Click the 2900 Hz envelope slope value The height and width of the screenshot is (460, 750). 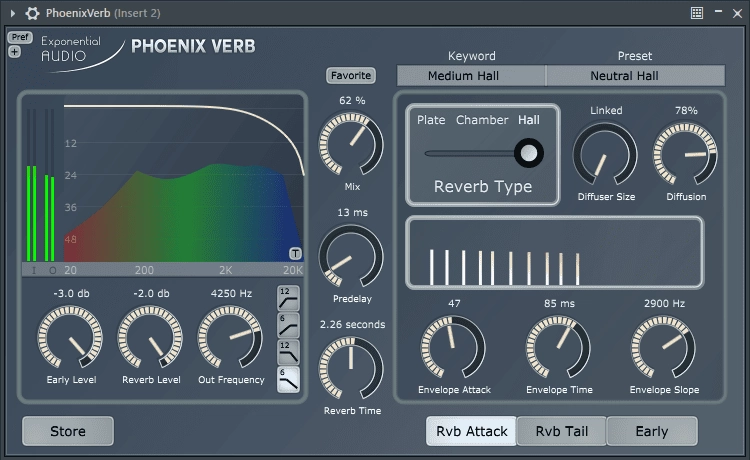664,303
